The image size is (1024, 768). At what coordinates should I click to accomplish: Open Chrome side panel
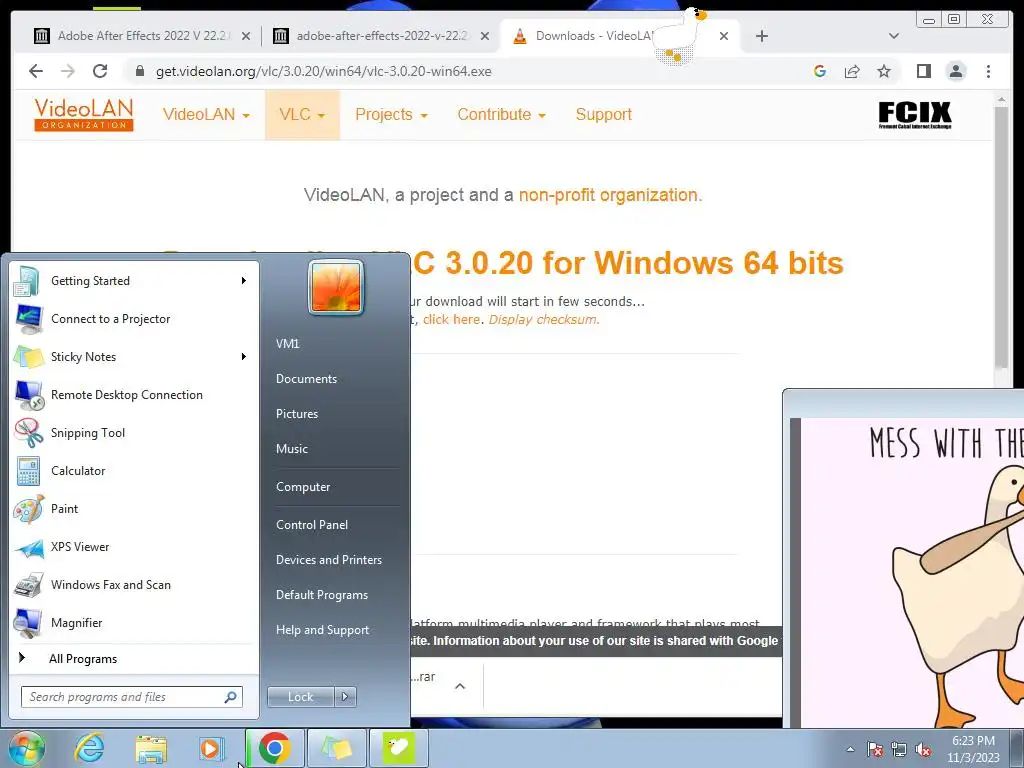923,71
